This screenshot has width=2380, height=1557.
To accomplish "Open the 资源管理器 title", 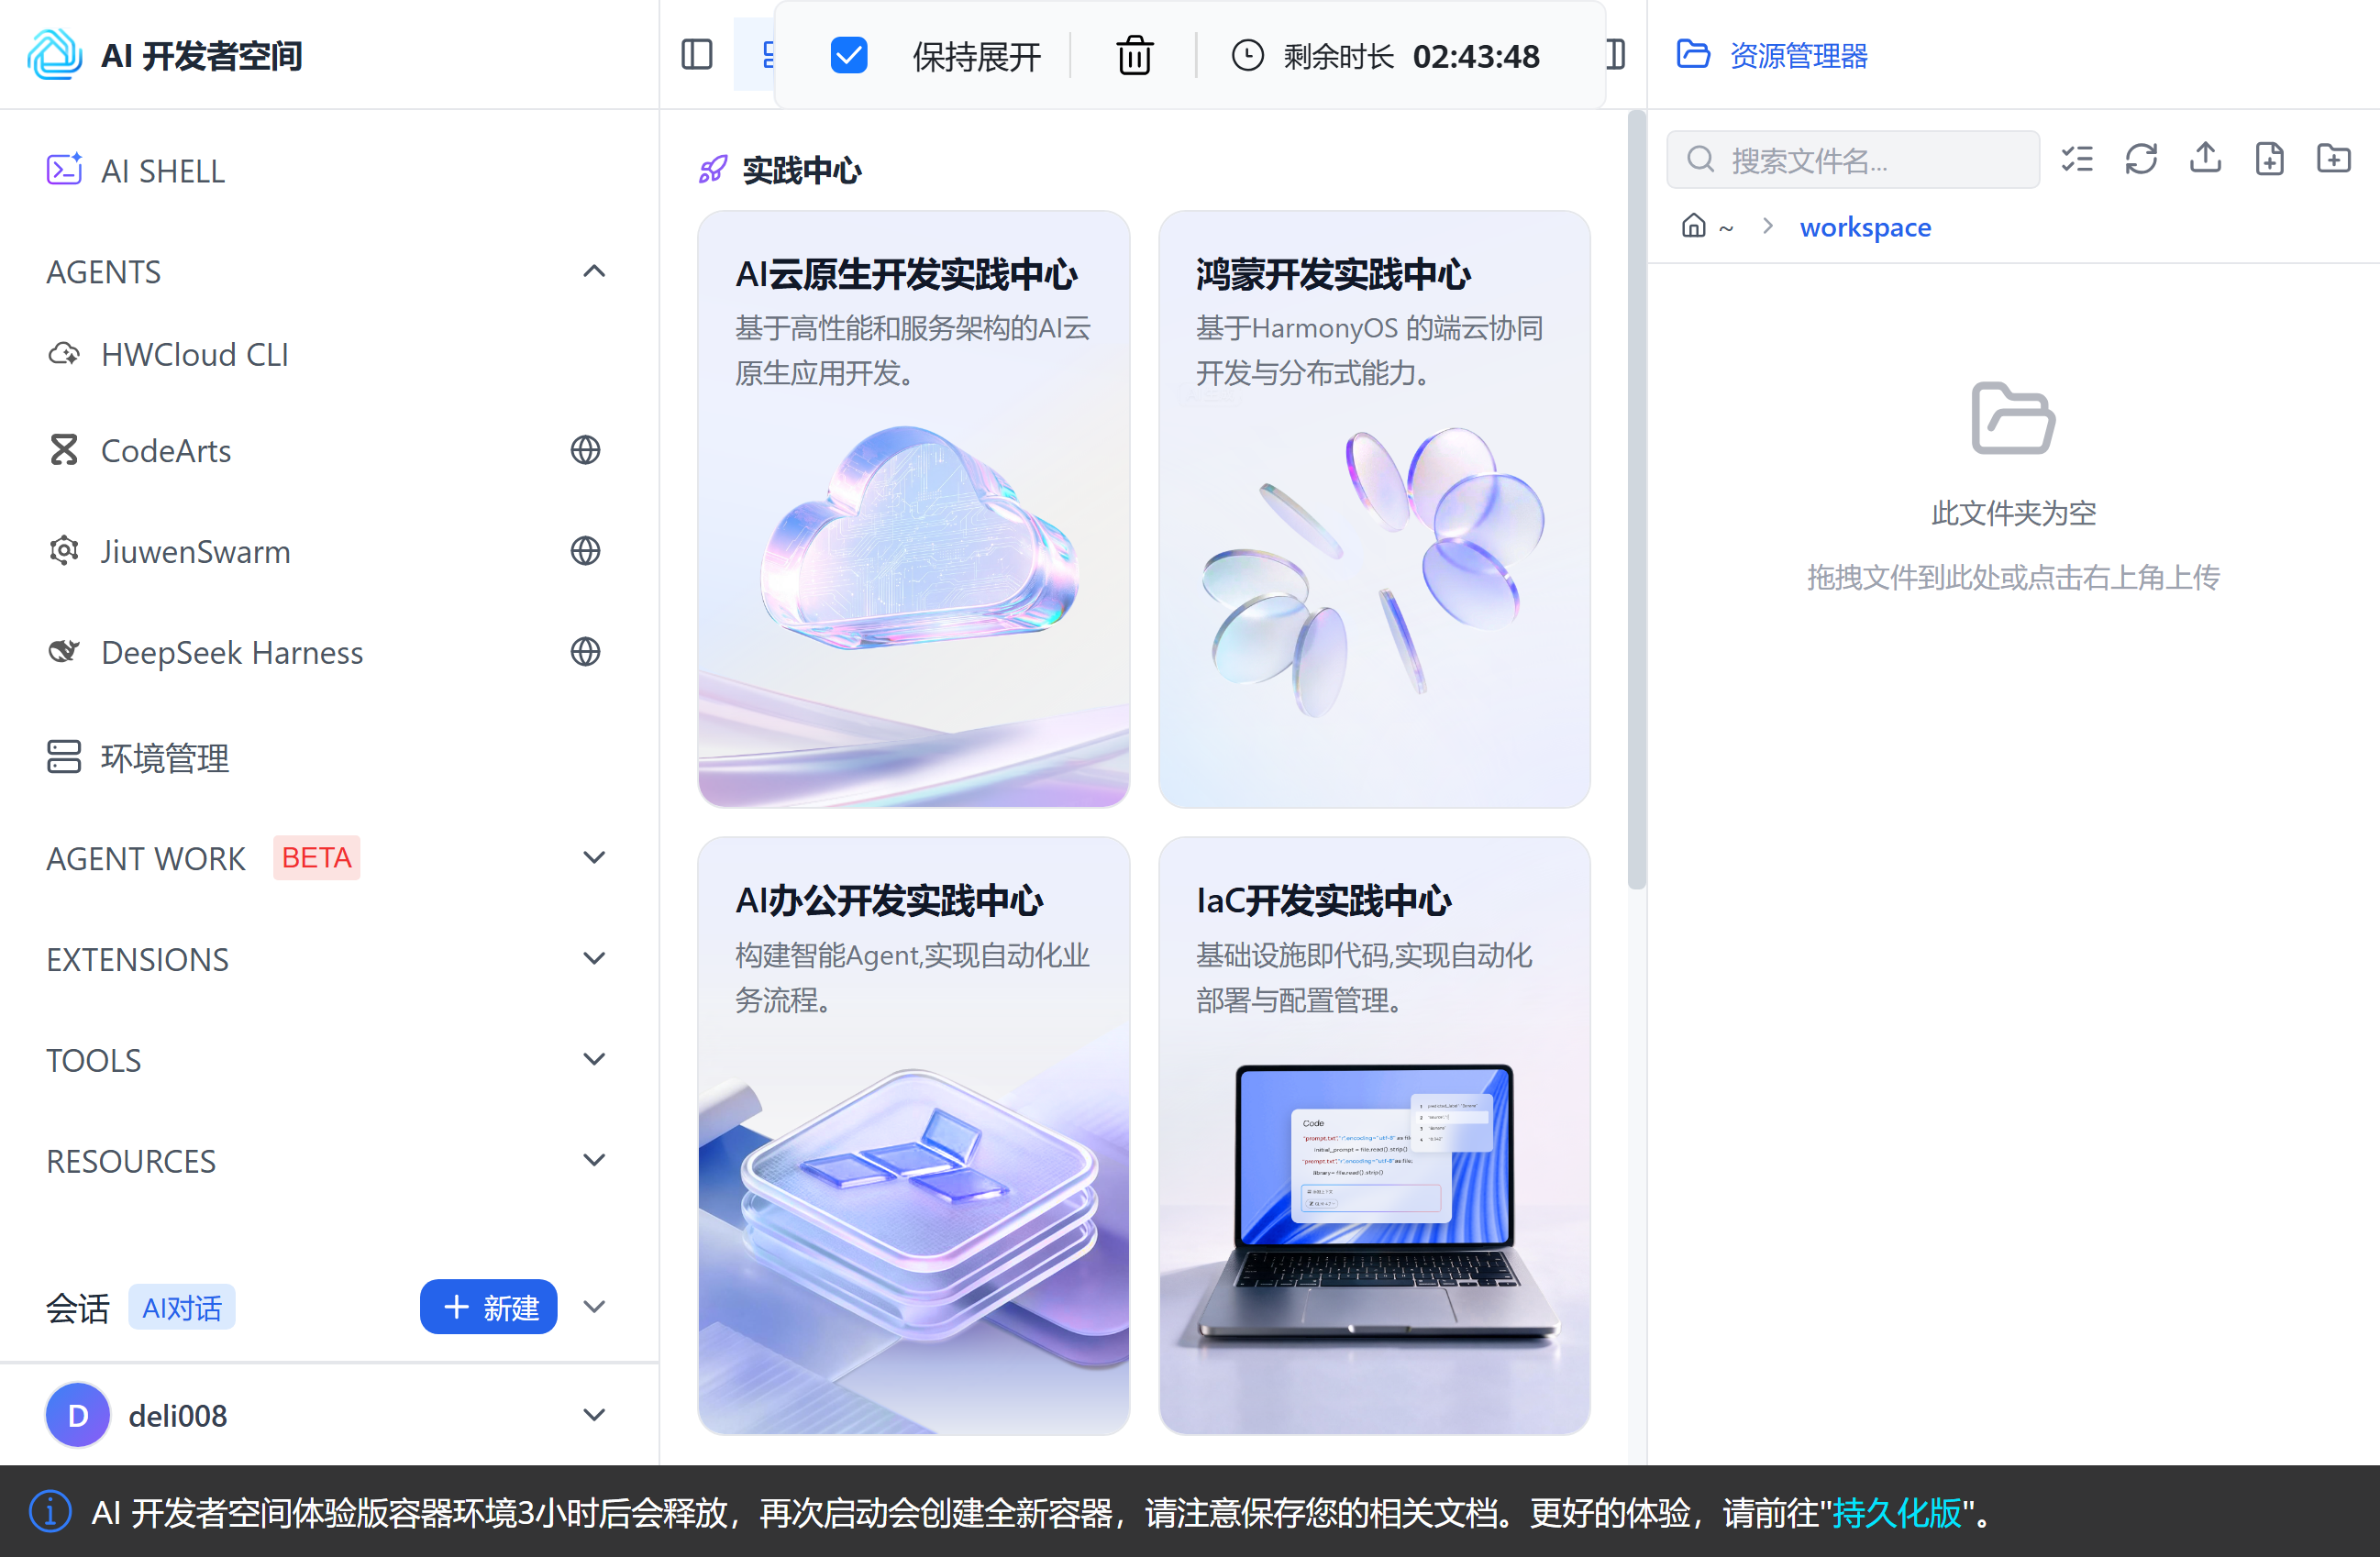I will point(1799,55).
